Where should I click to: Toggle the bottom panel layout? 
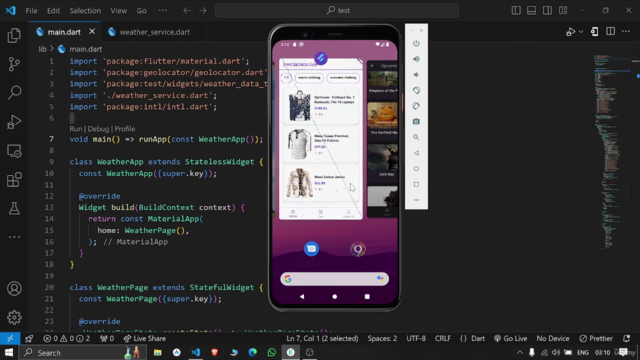(531, 11)
